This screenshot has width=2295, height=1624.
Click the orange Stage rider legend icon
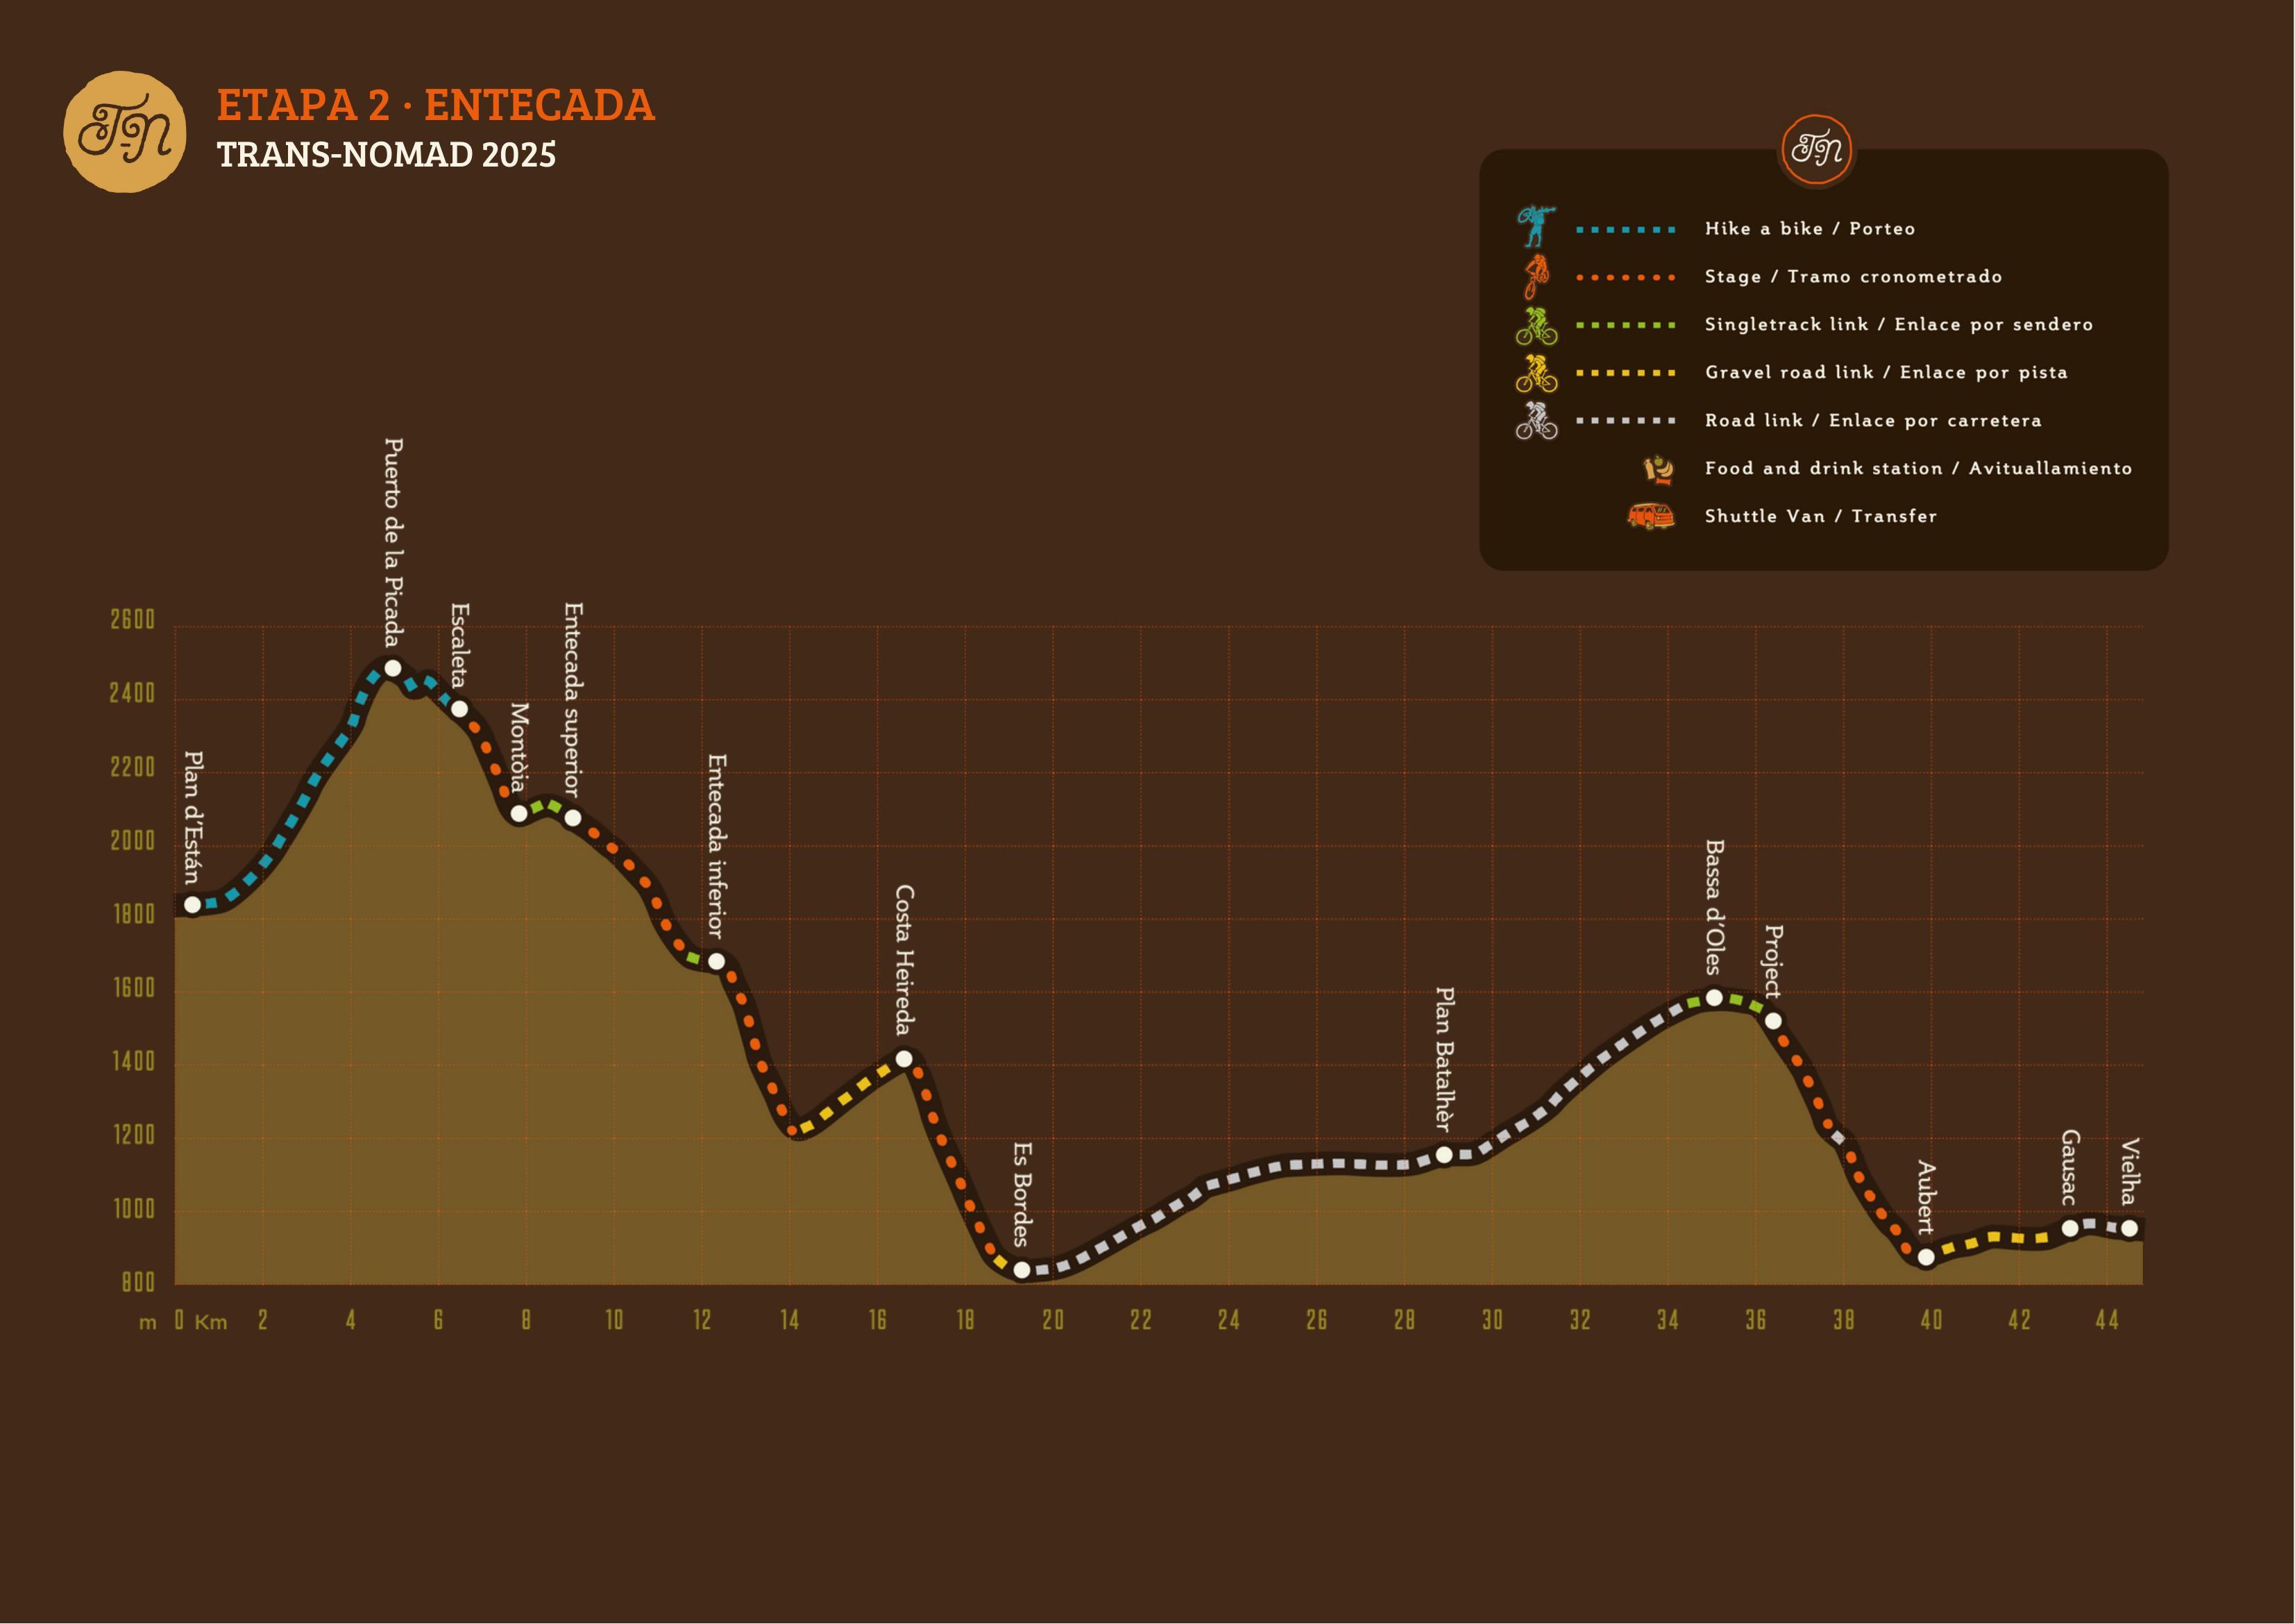coord(1535,276)
